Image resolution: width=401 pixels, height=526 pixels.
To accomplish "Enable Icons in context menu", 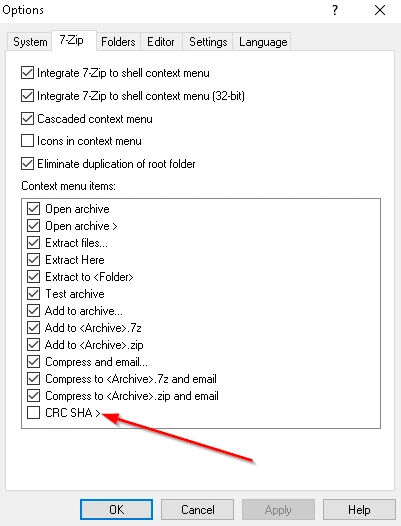I will tap(28, 141).
